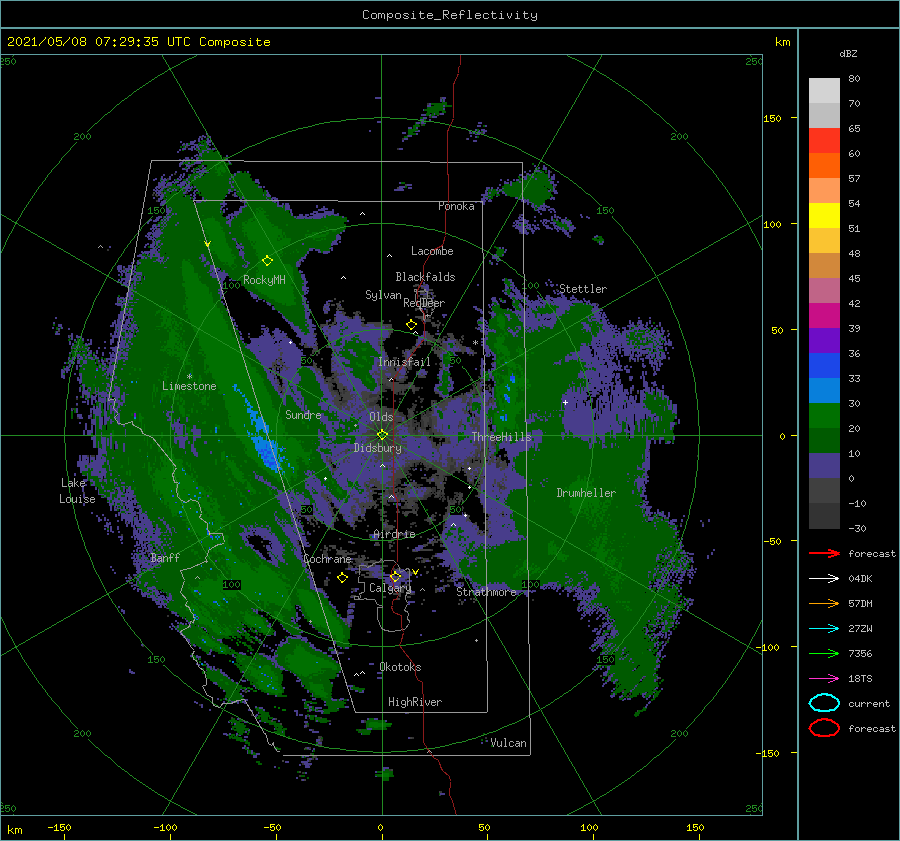The width and height of the screenshot is (900, 841).
Task: Select the indigo swatch between 10 and 0
Action: (824, 466)
